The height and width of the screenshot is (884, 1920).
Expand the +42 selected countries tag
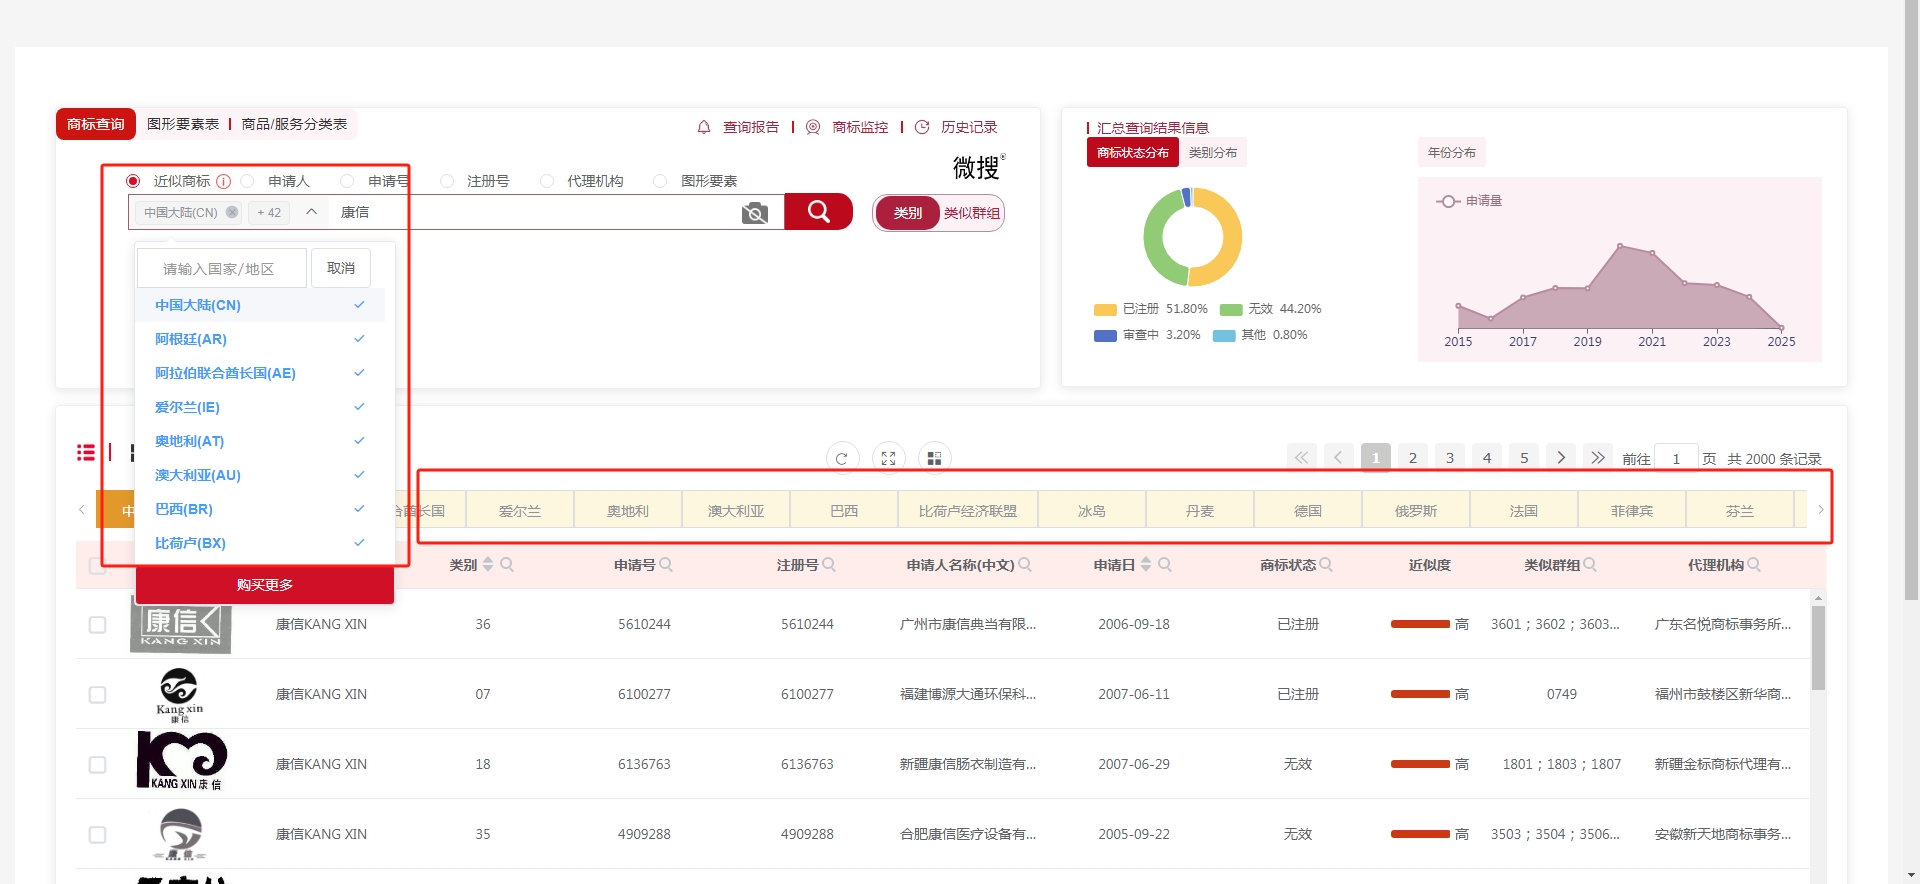pos(269,212)
